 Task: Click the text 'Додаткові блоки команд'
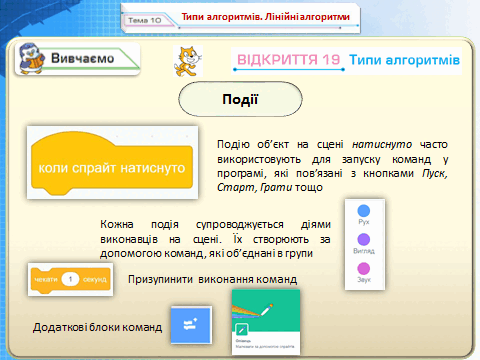click(97, 327)
